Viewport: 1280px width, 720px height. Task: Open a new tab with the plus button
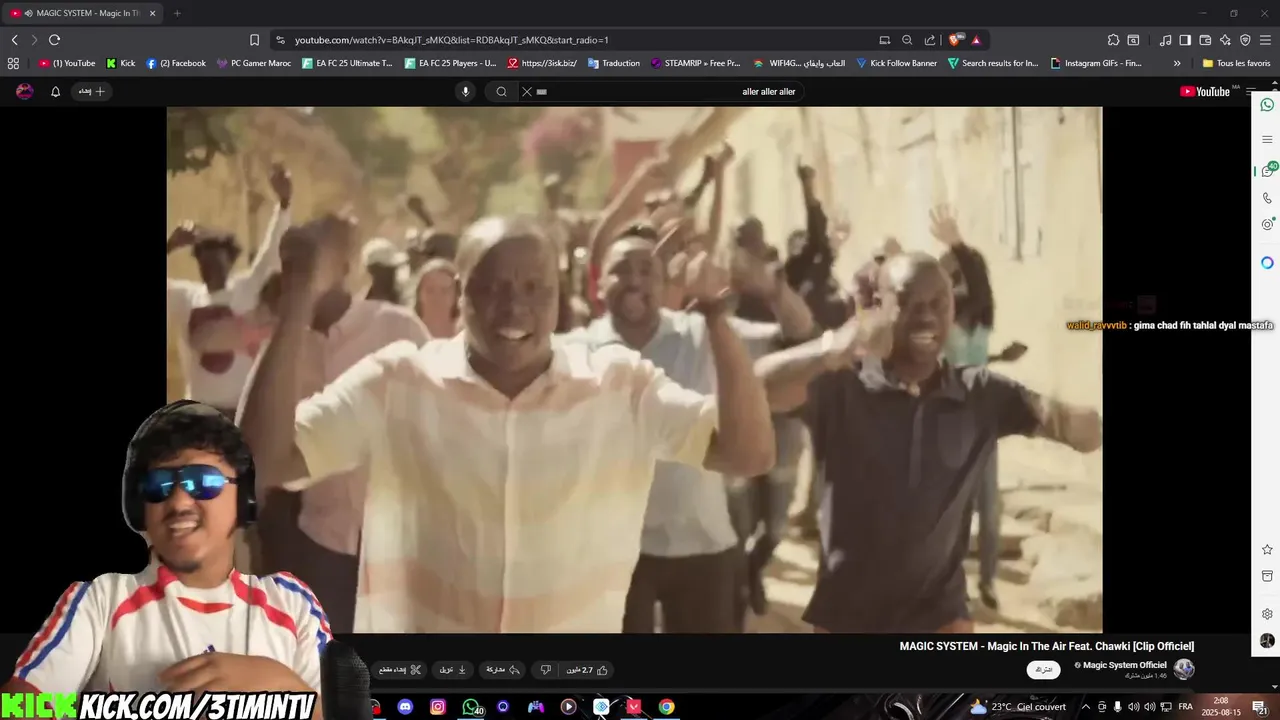click(177, 13)
